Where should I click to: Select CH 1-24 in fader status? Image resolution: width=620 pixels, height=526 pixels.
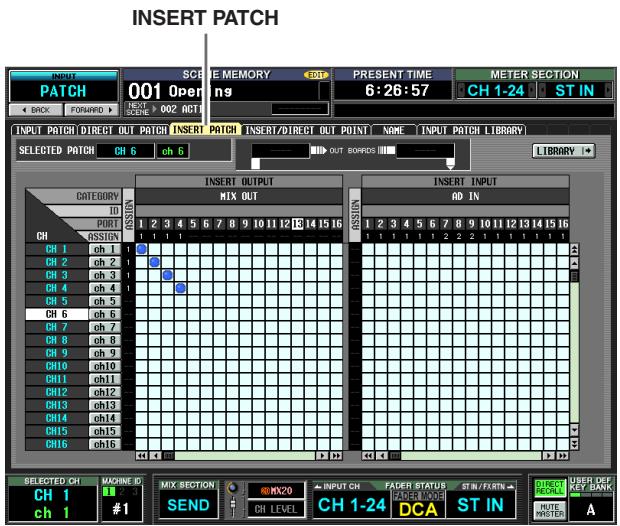(x=352, y=505)
